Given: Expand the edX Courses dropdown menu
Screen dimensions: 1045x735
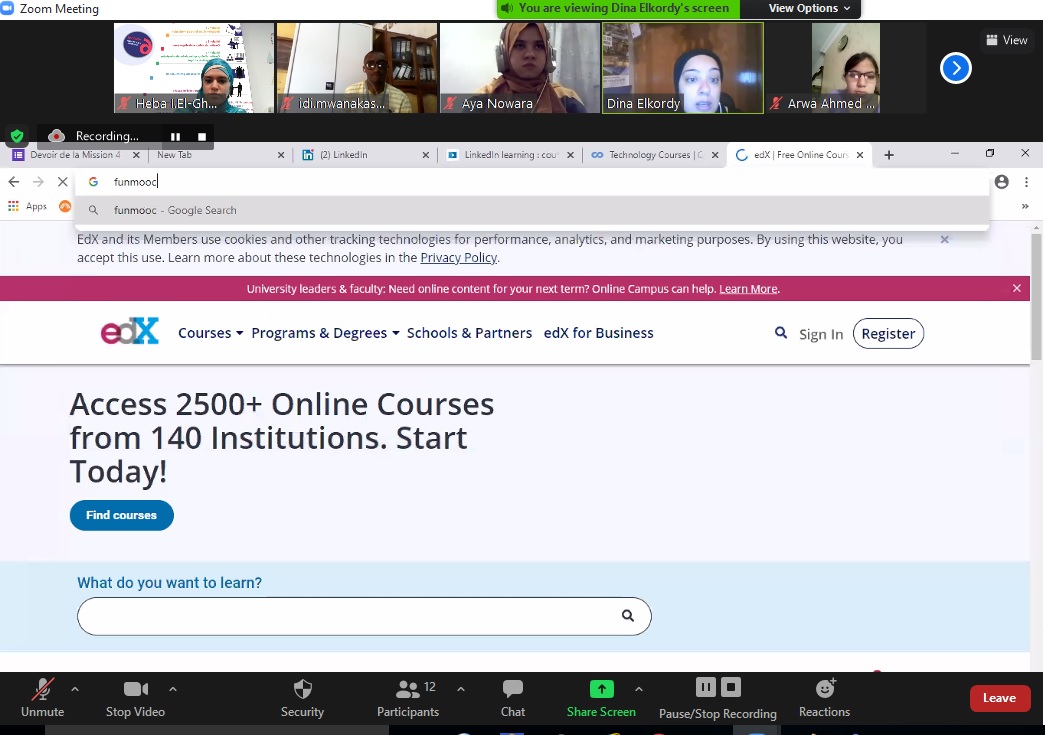Looking at the screenshot, I should point(210,333).
